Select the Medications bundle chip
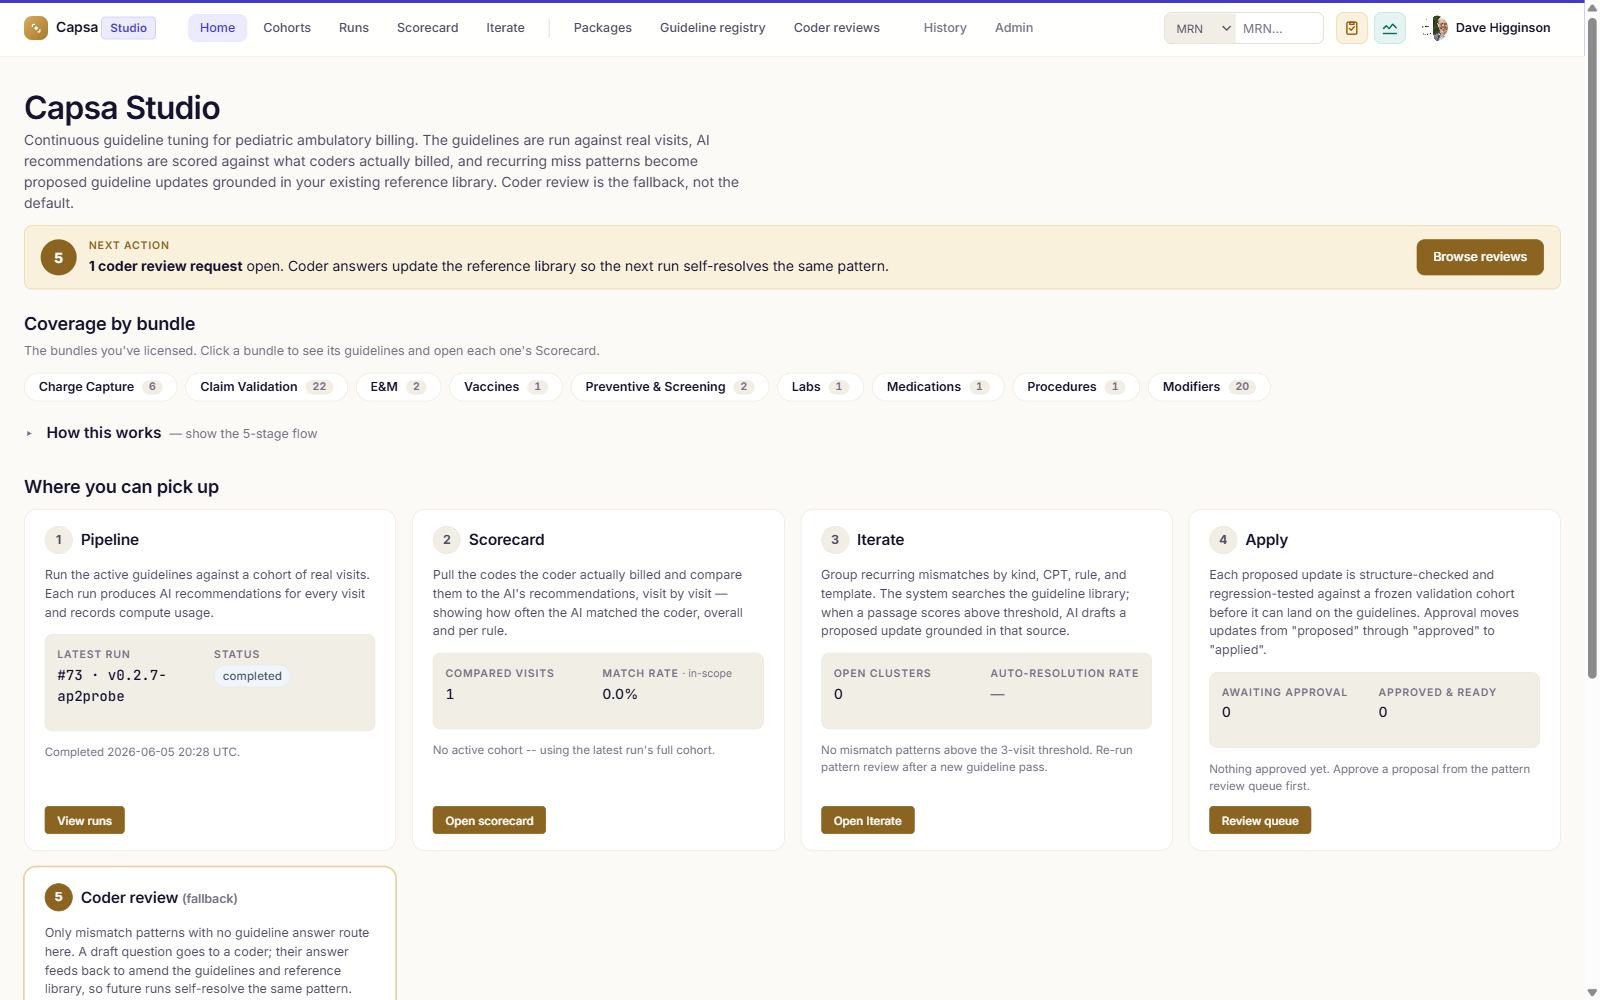 [938, 387]
